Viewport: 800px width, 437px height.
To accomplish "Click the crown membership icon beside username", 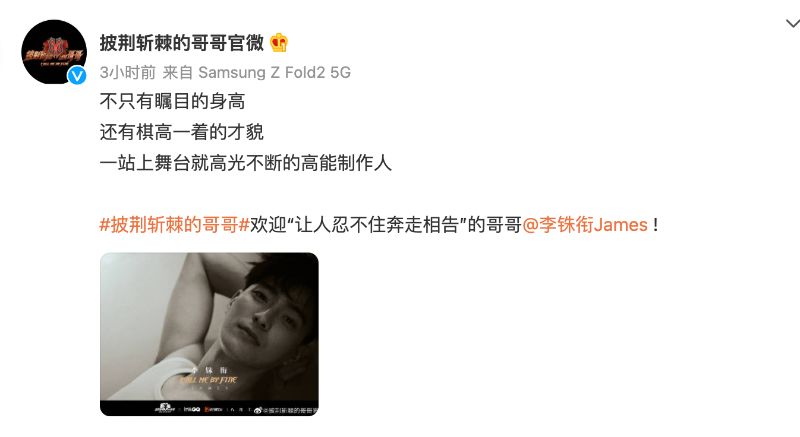I will (x=279, y=42).
